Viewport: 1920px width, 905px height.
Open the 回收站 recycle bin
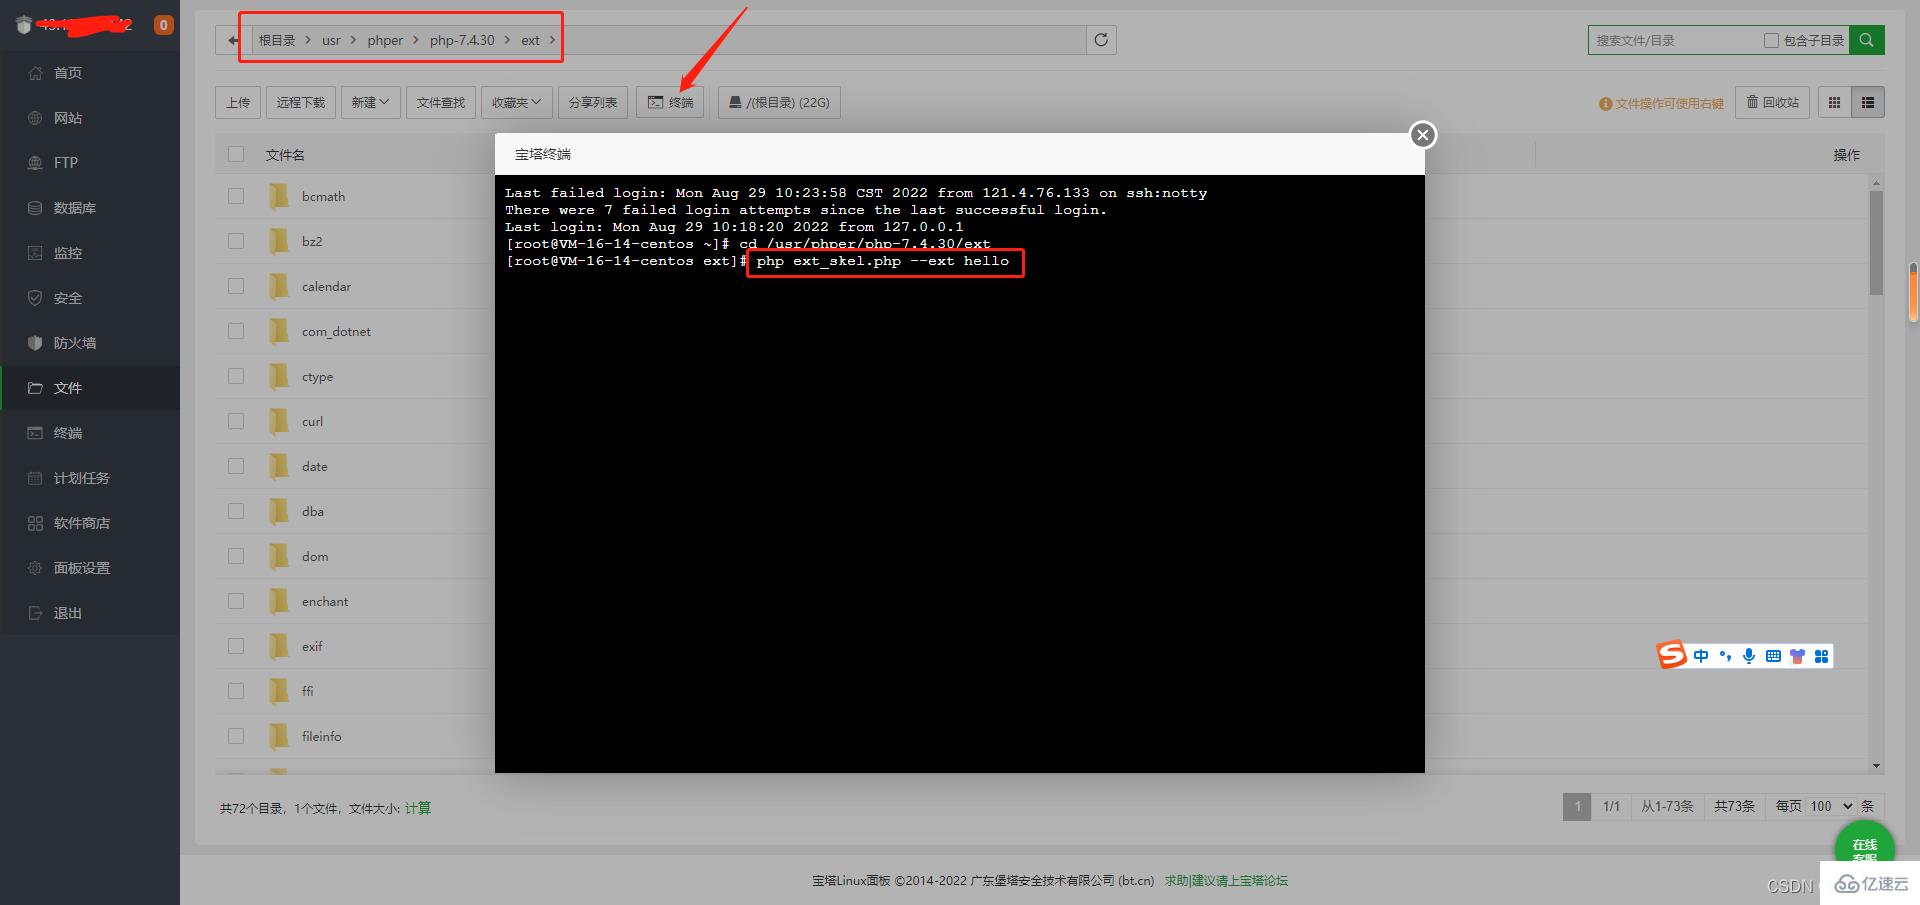pos(1772,102)
